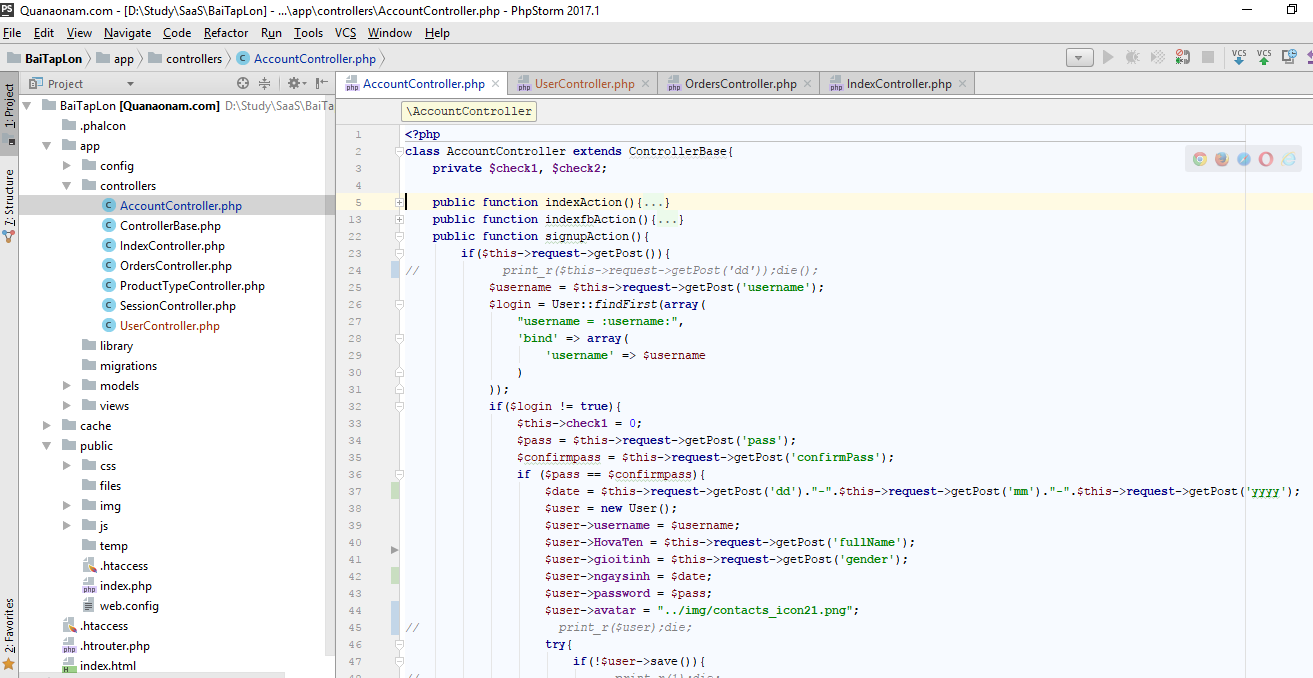The width and height of the screenshot is (1313, 678).
Task: Open SessionController.php in the project tree
Action: tap(177, 306)
